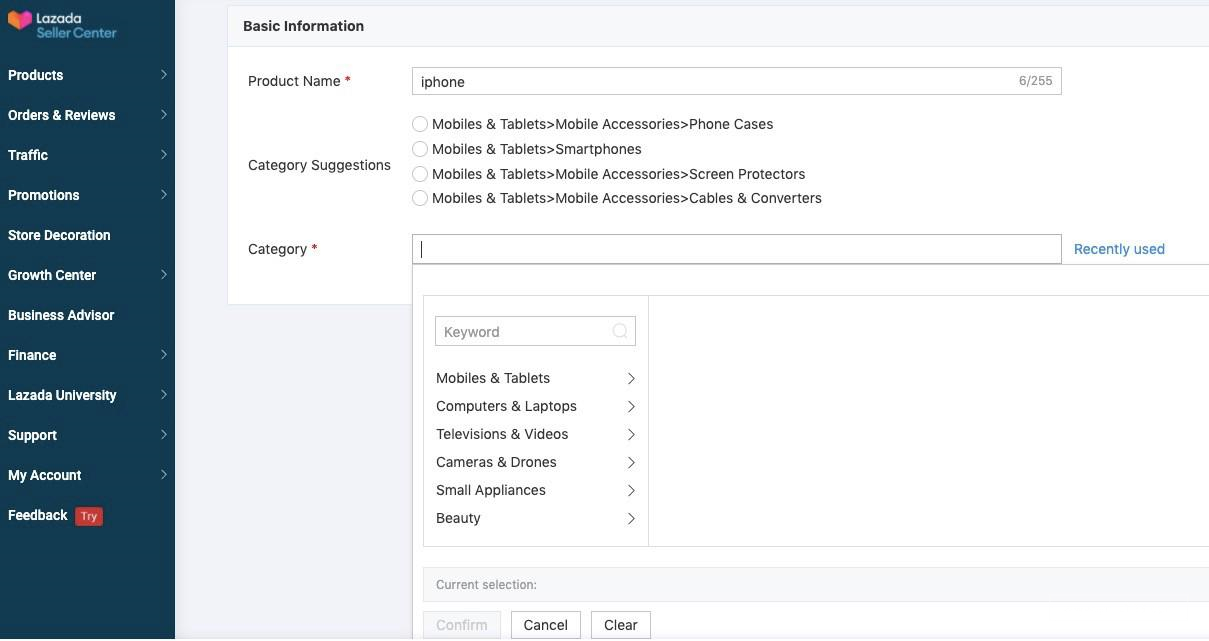The image size is (1209, 641).
Task: Click the arrow beside Cameras & Drones
Action: coord(631,462)
